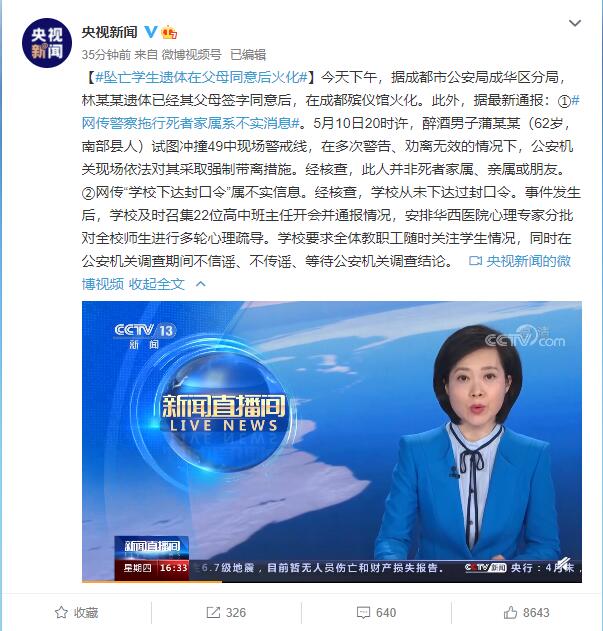Click the gold crown membership badge
The height and width of the screenshot is (631, 603).
(x=169, y=32)
